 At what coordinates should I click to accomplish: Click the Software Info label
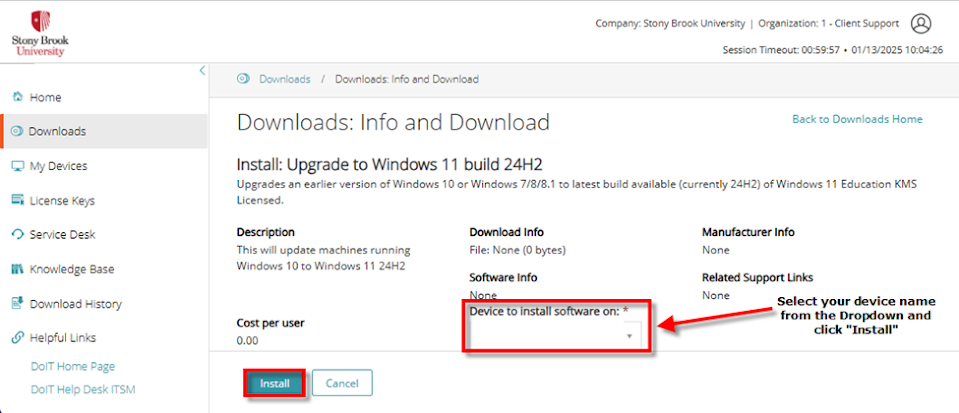(x=503, y=277)
